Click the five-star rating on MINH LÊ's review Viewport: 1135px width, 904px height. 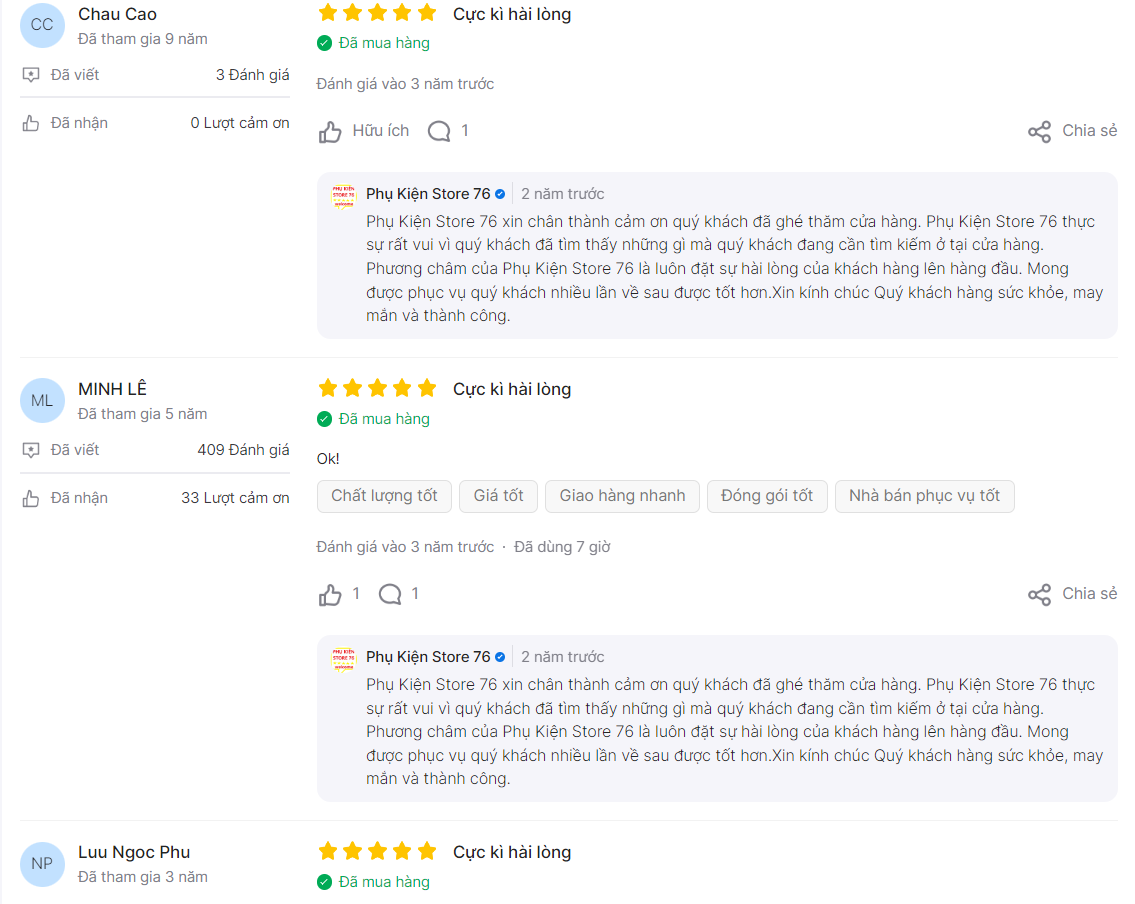pos(377,389)
